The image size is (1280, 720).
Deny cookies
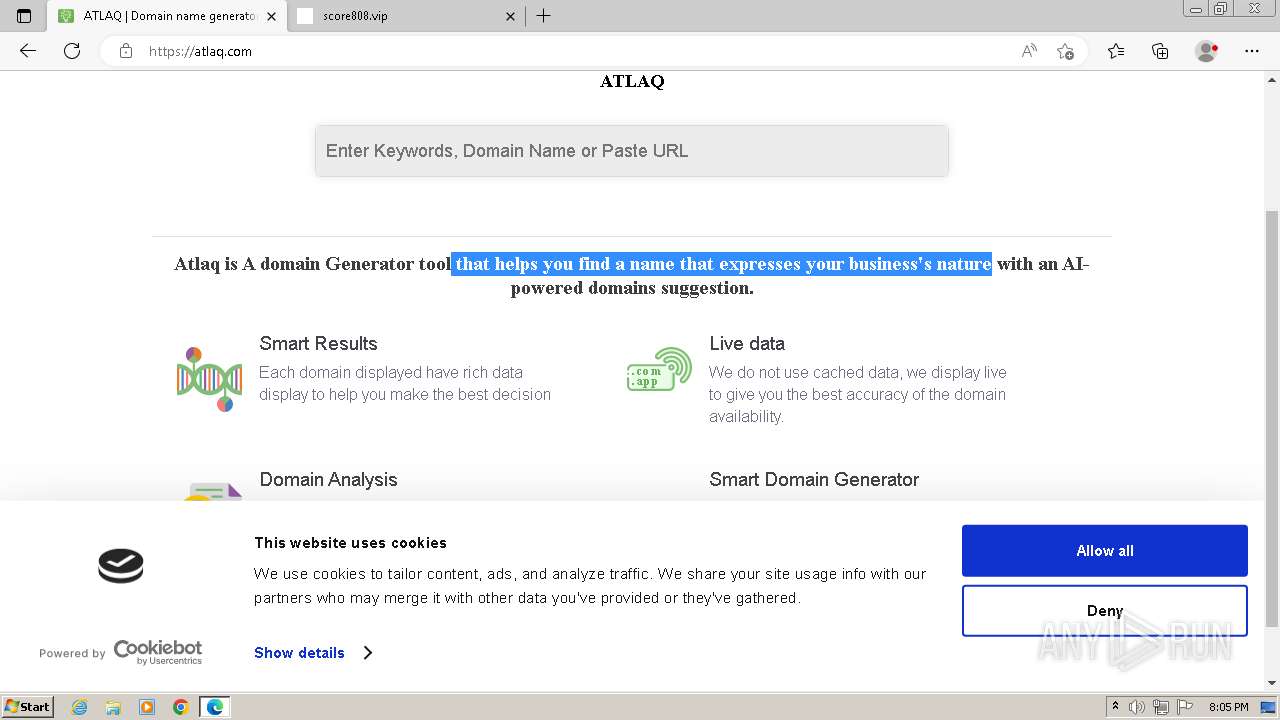click(x=1105, y=611)
